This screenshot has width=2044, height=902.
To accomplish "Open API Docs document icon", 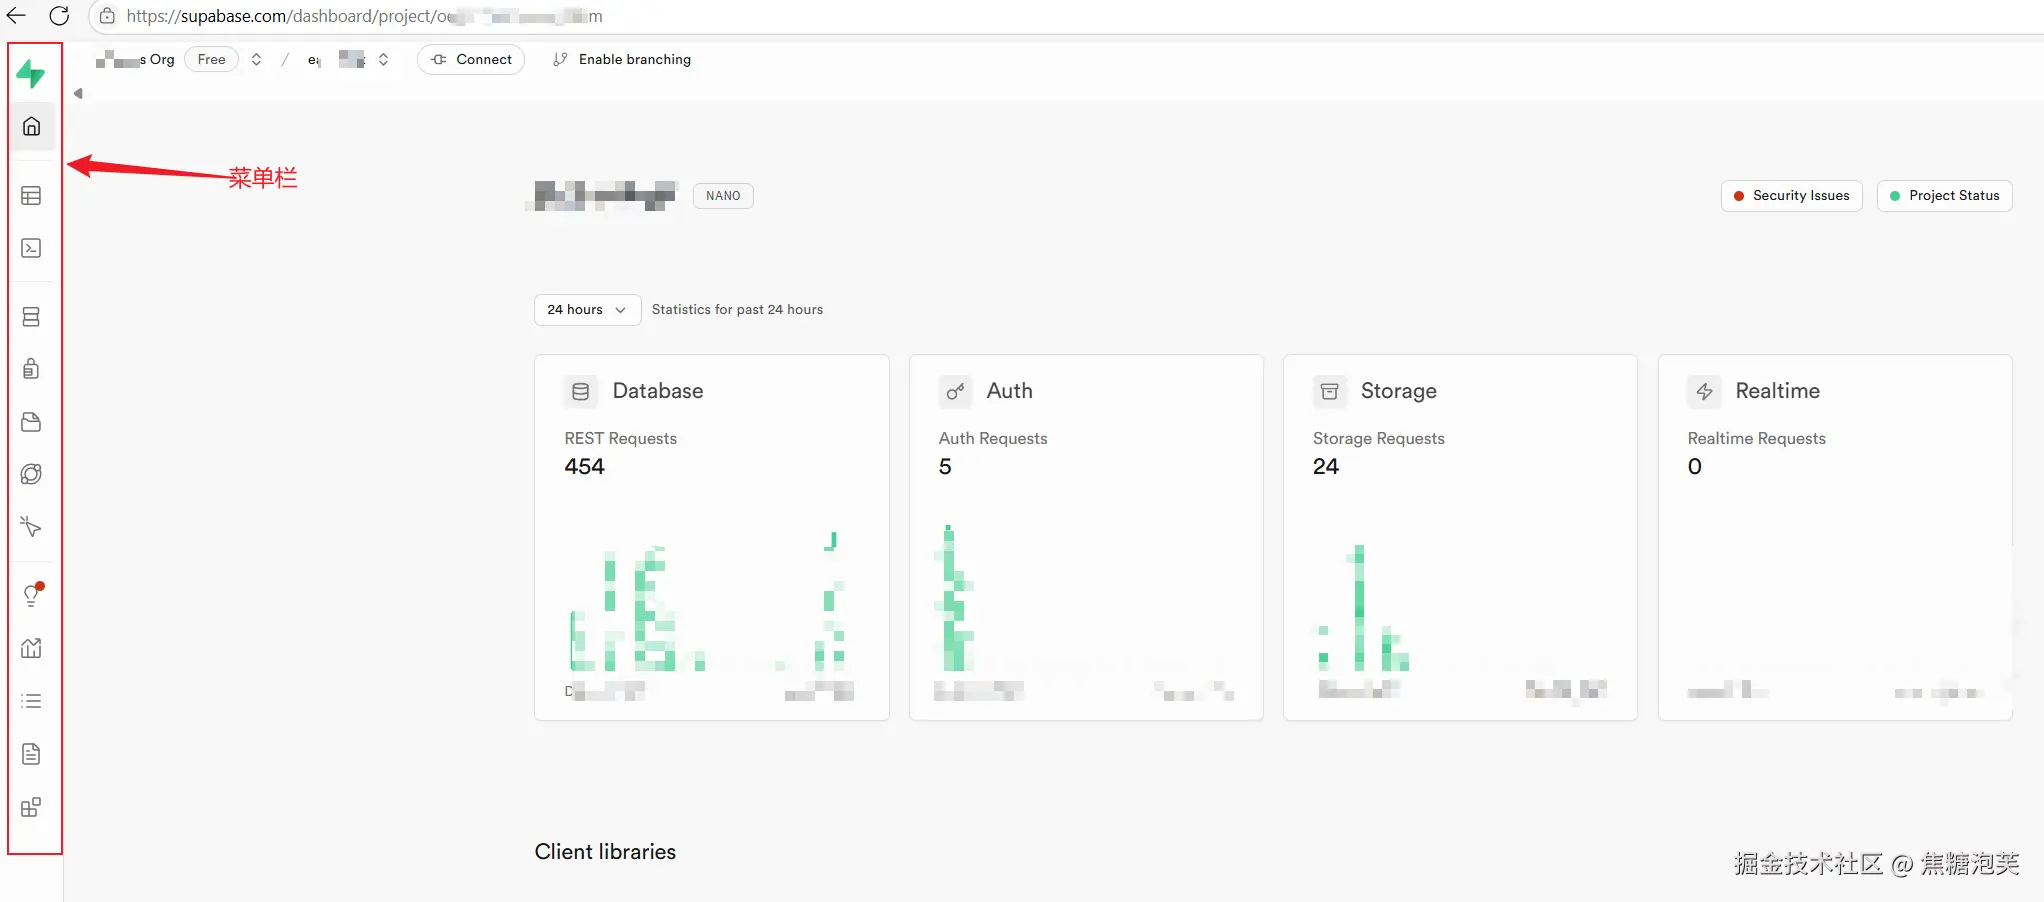I will tap(31, 754).
